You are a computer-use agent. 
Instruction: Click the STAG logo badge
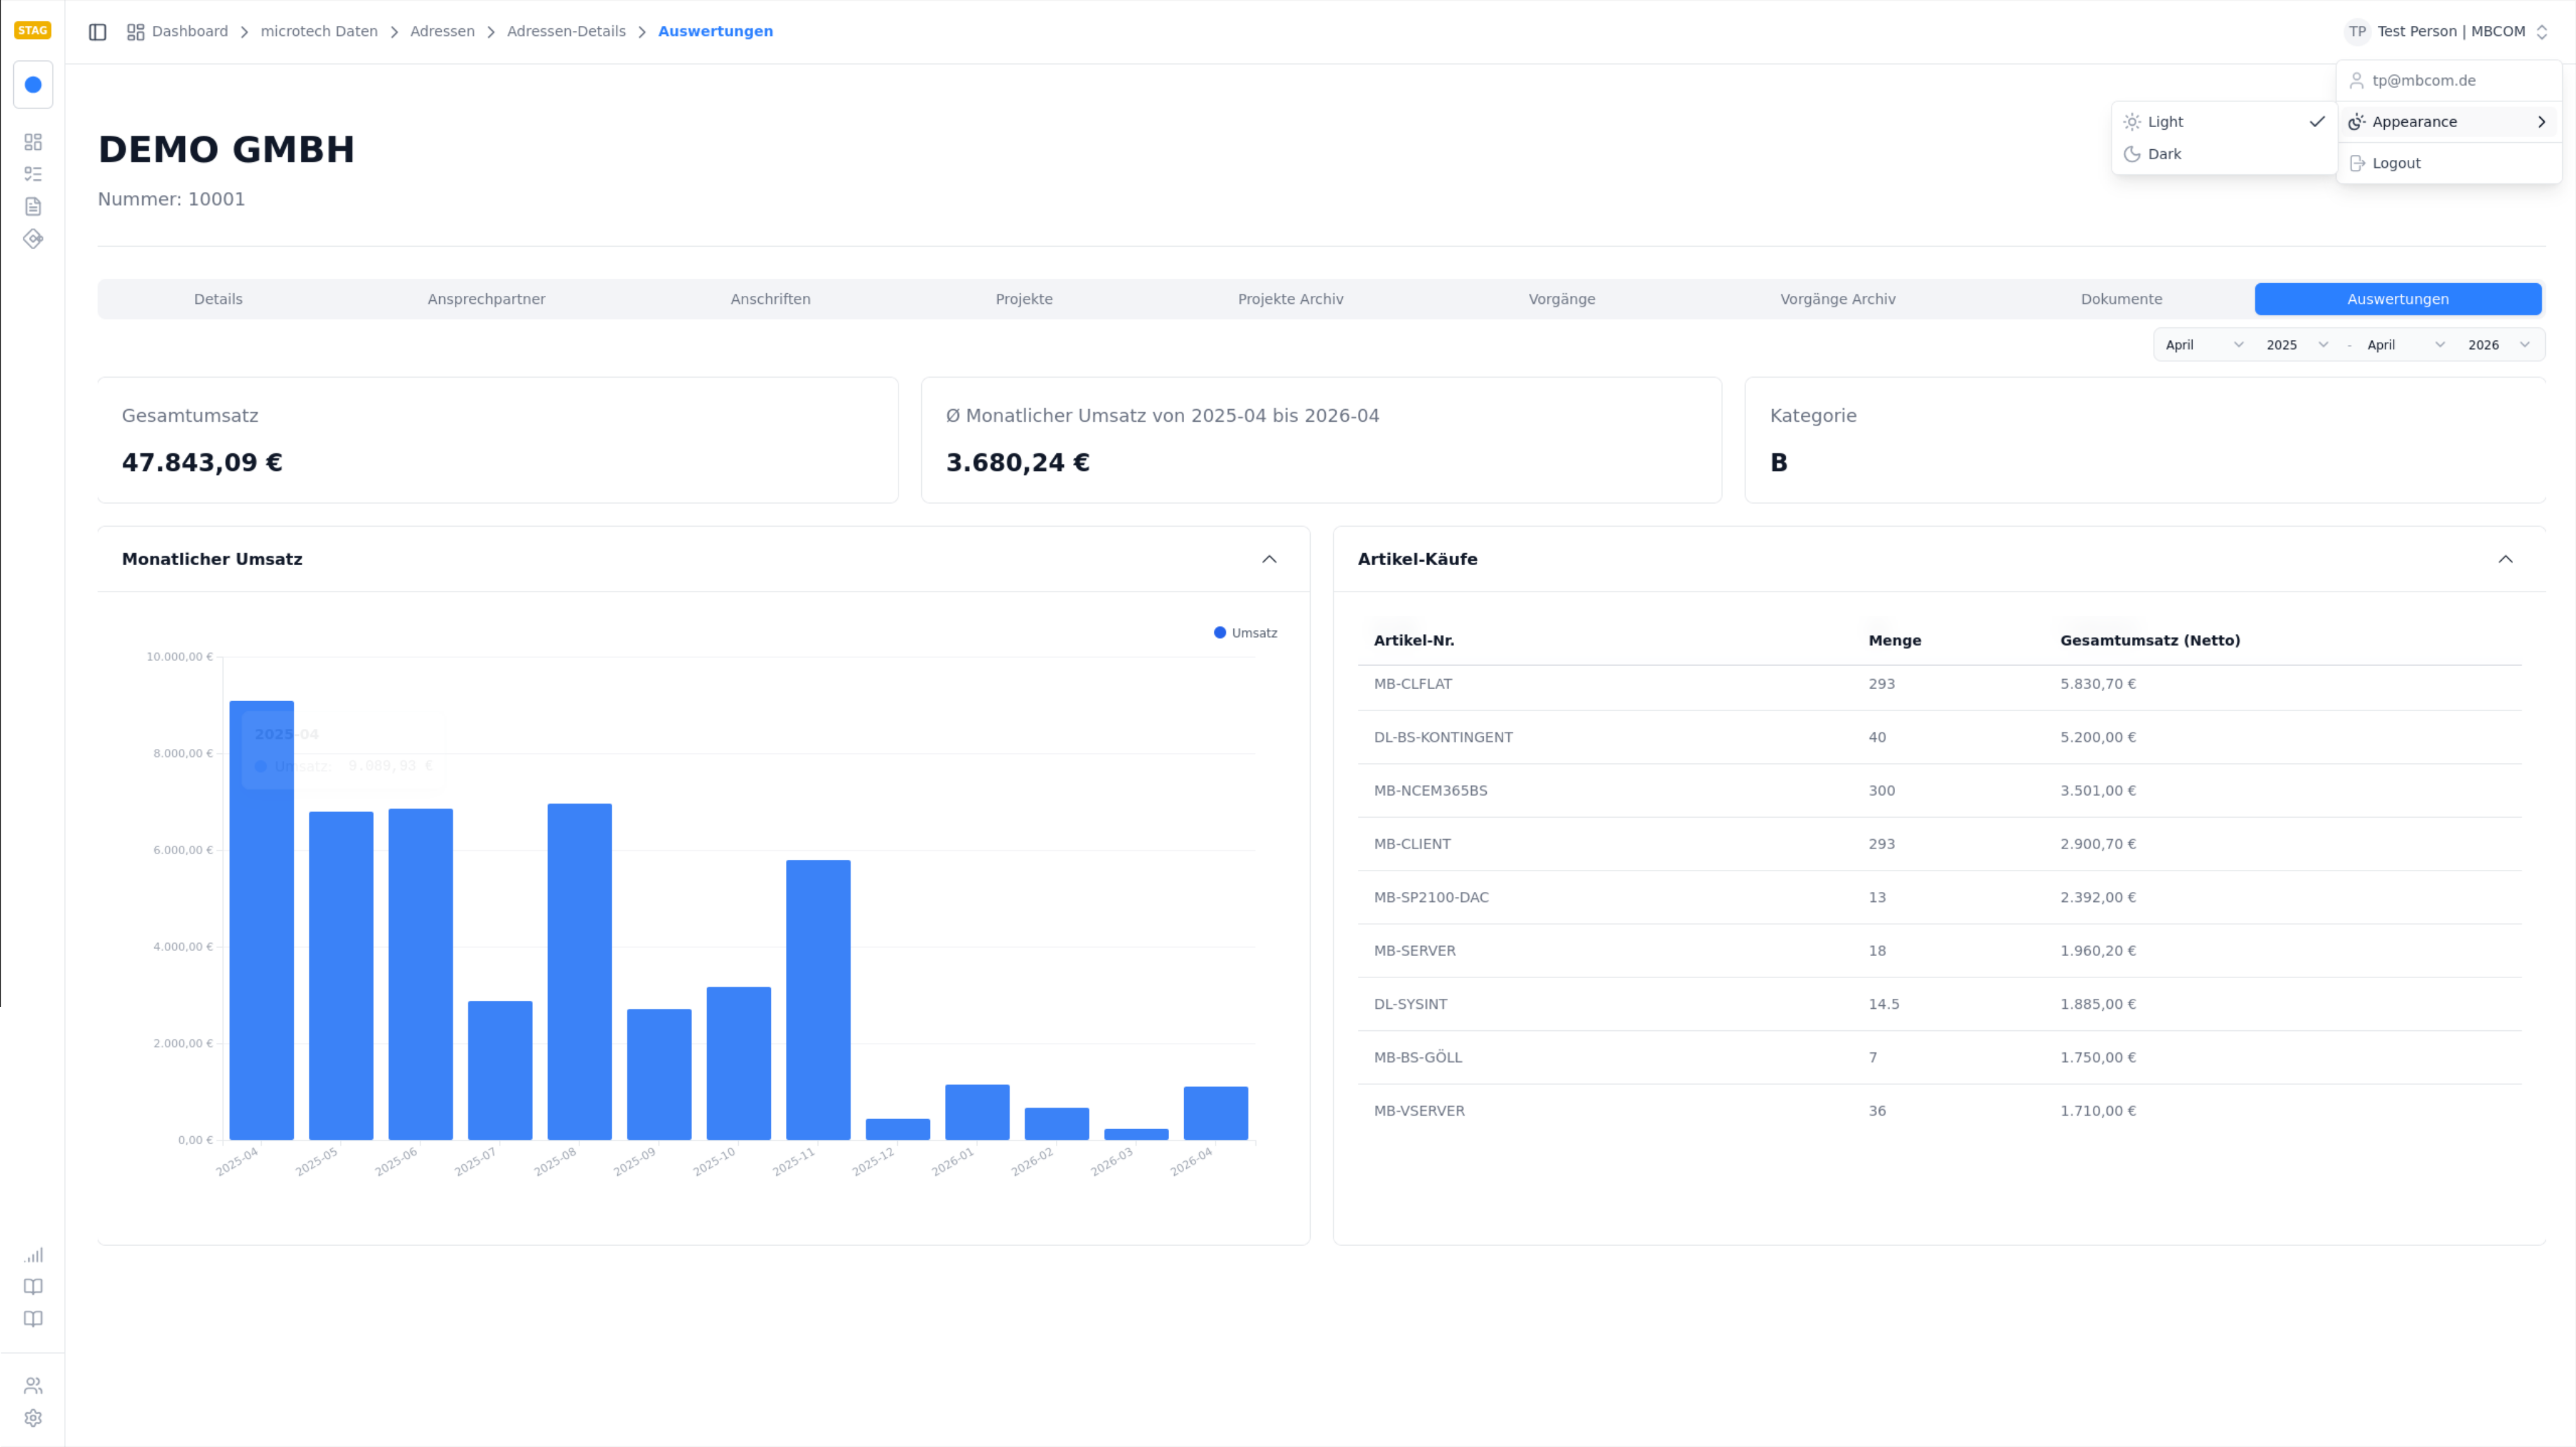(x=32, y=30)
